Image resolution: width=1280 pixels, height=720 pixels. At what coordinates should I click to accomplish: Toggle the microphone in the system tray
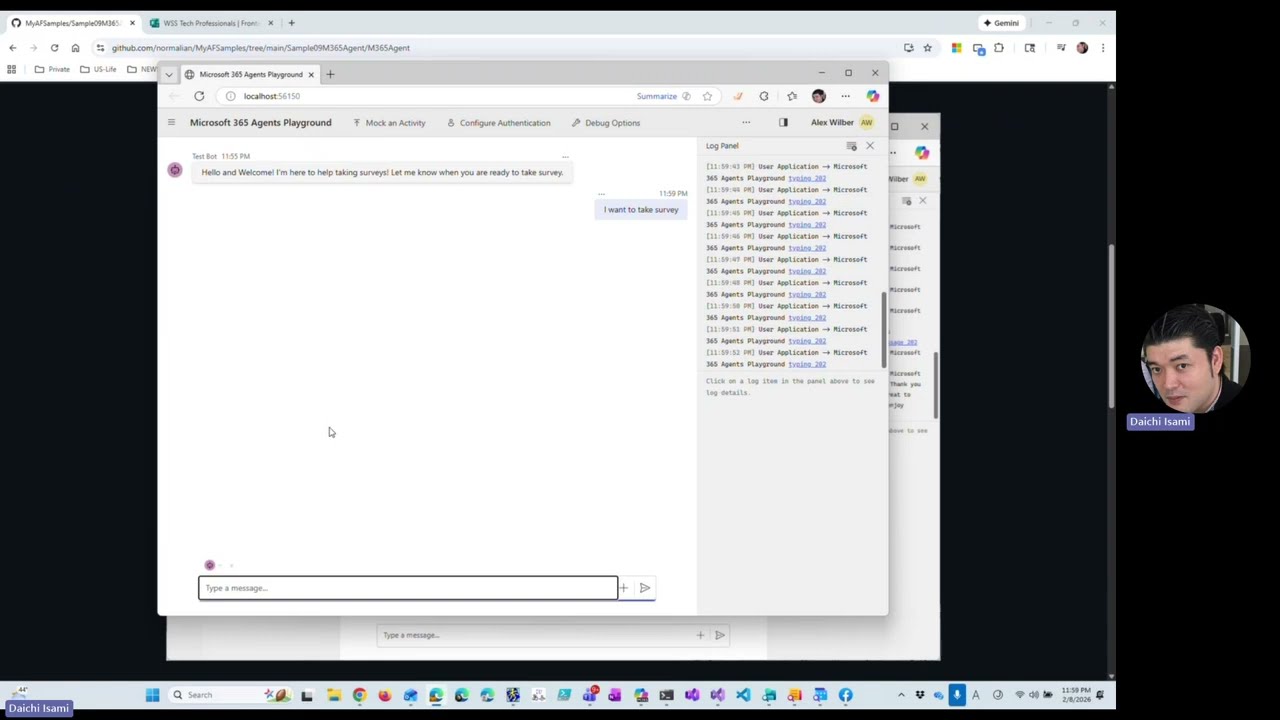tap(957, 695)
